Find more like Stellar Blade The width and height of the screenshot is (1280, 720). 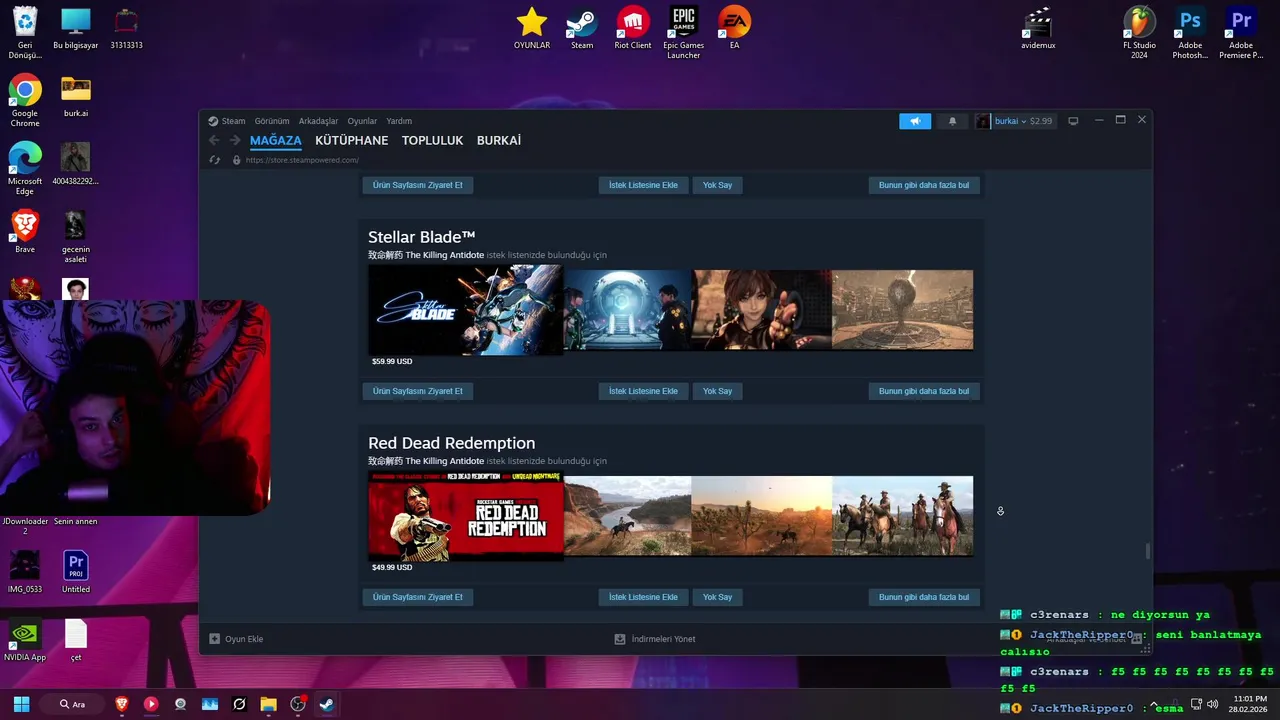[924, 391]
